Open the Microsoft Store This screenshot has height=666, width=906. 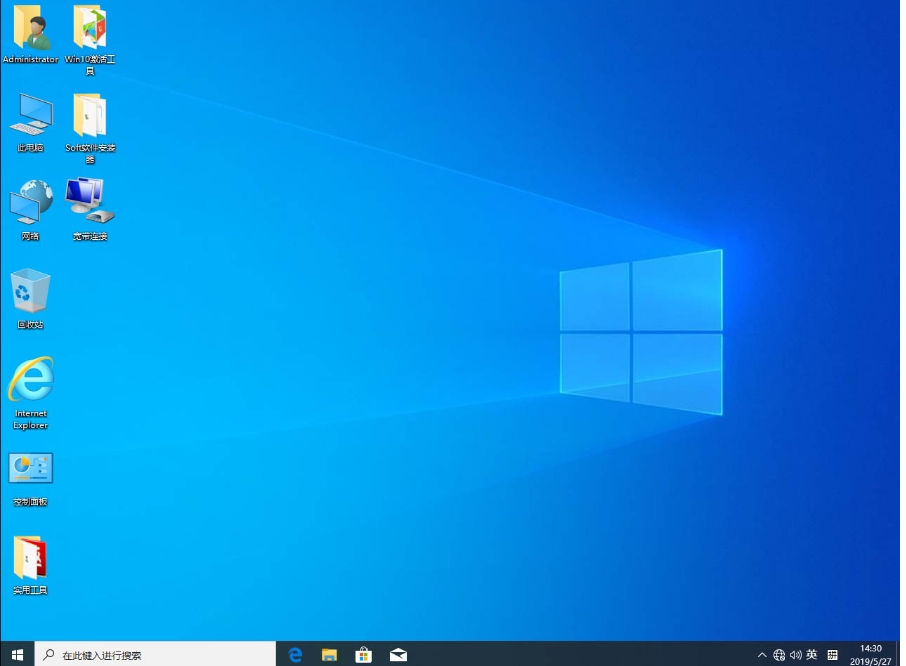pyautogui.click(x=363, y=654)
